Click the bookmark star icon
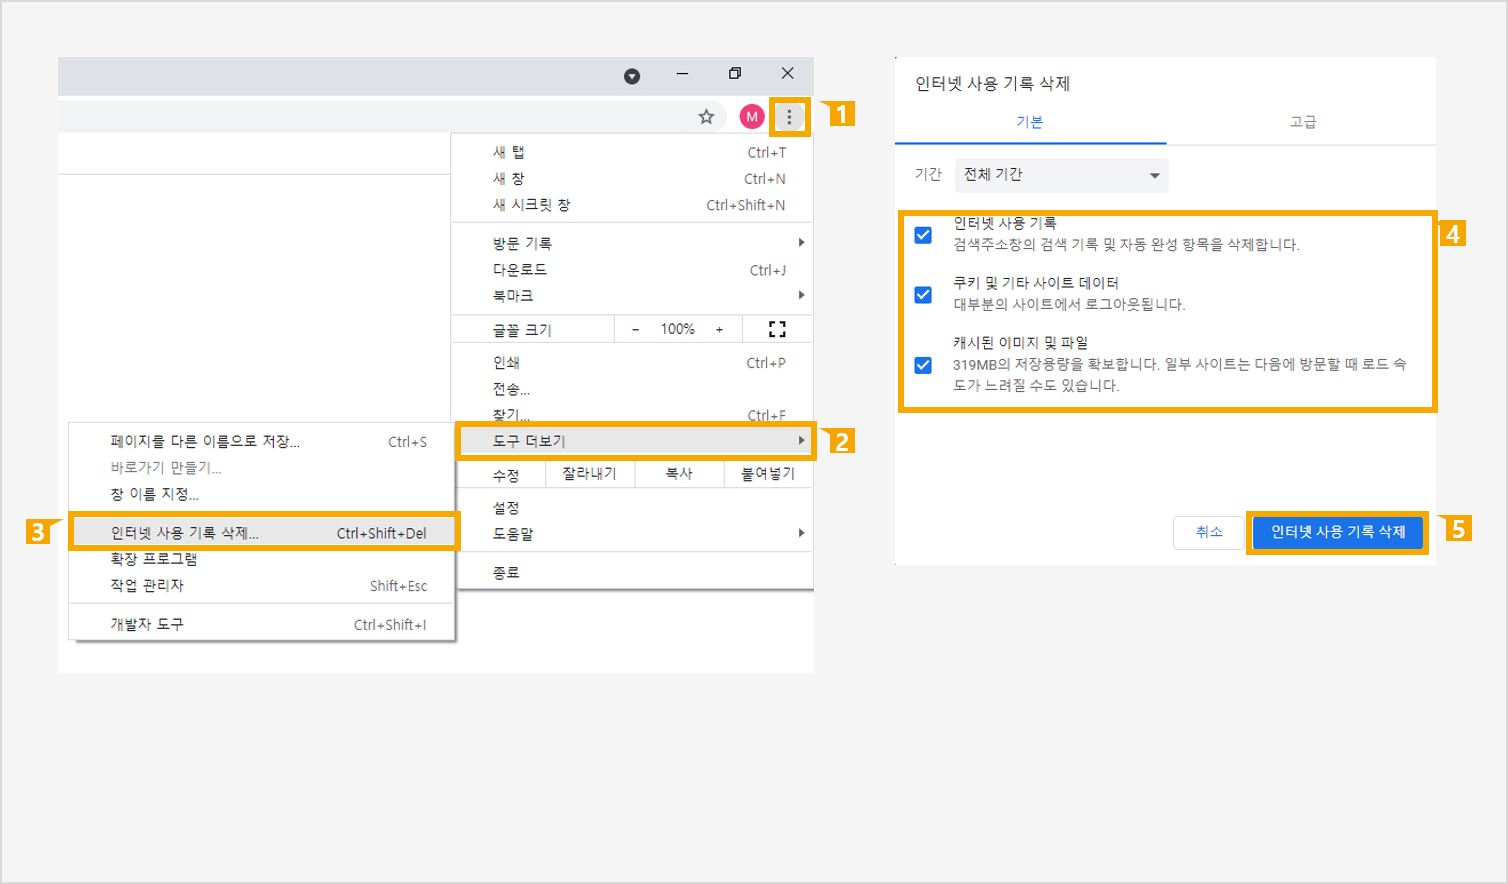This screenshot has height=884, width=1508. (x=706, y=117)
